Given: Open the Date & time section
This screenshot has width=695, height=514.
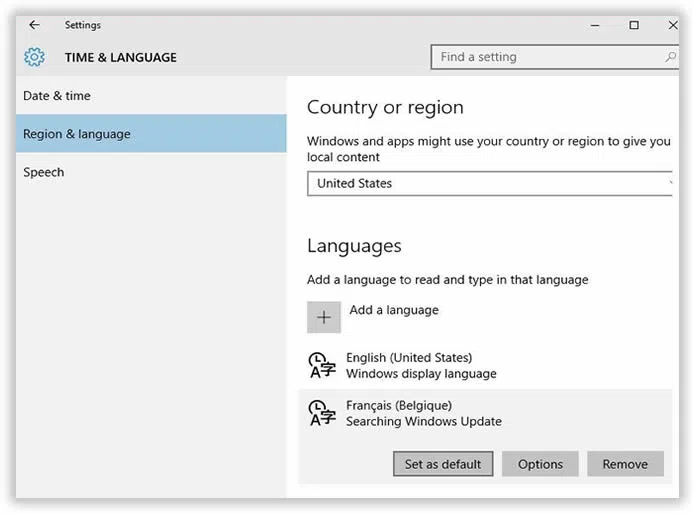Looking at the screenshot, I should coord(57,96).
